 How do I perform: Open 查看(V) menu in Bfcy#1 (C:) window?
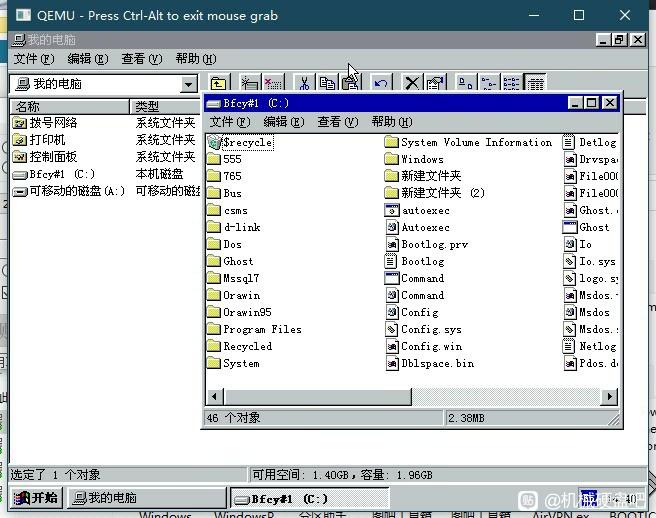[x=338, y=122]
